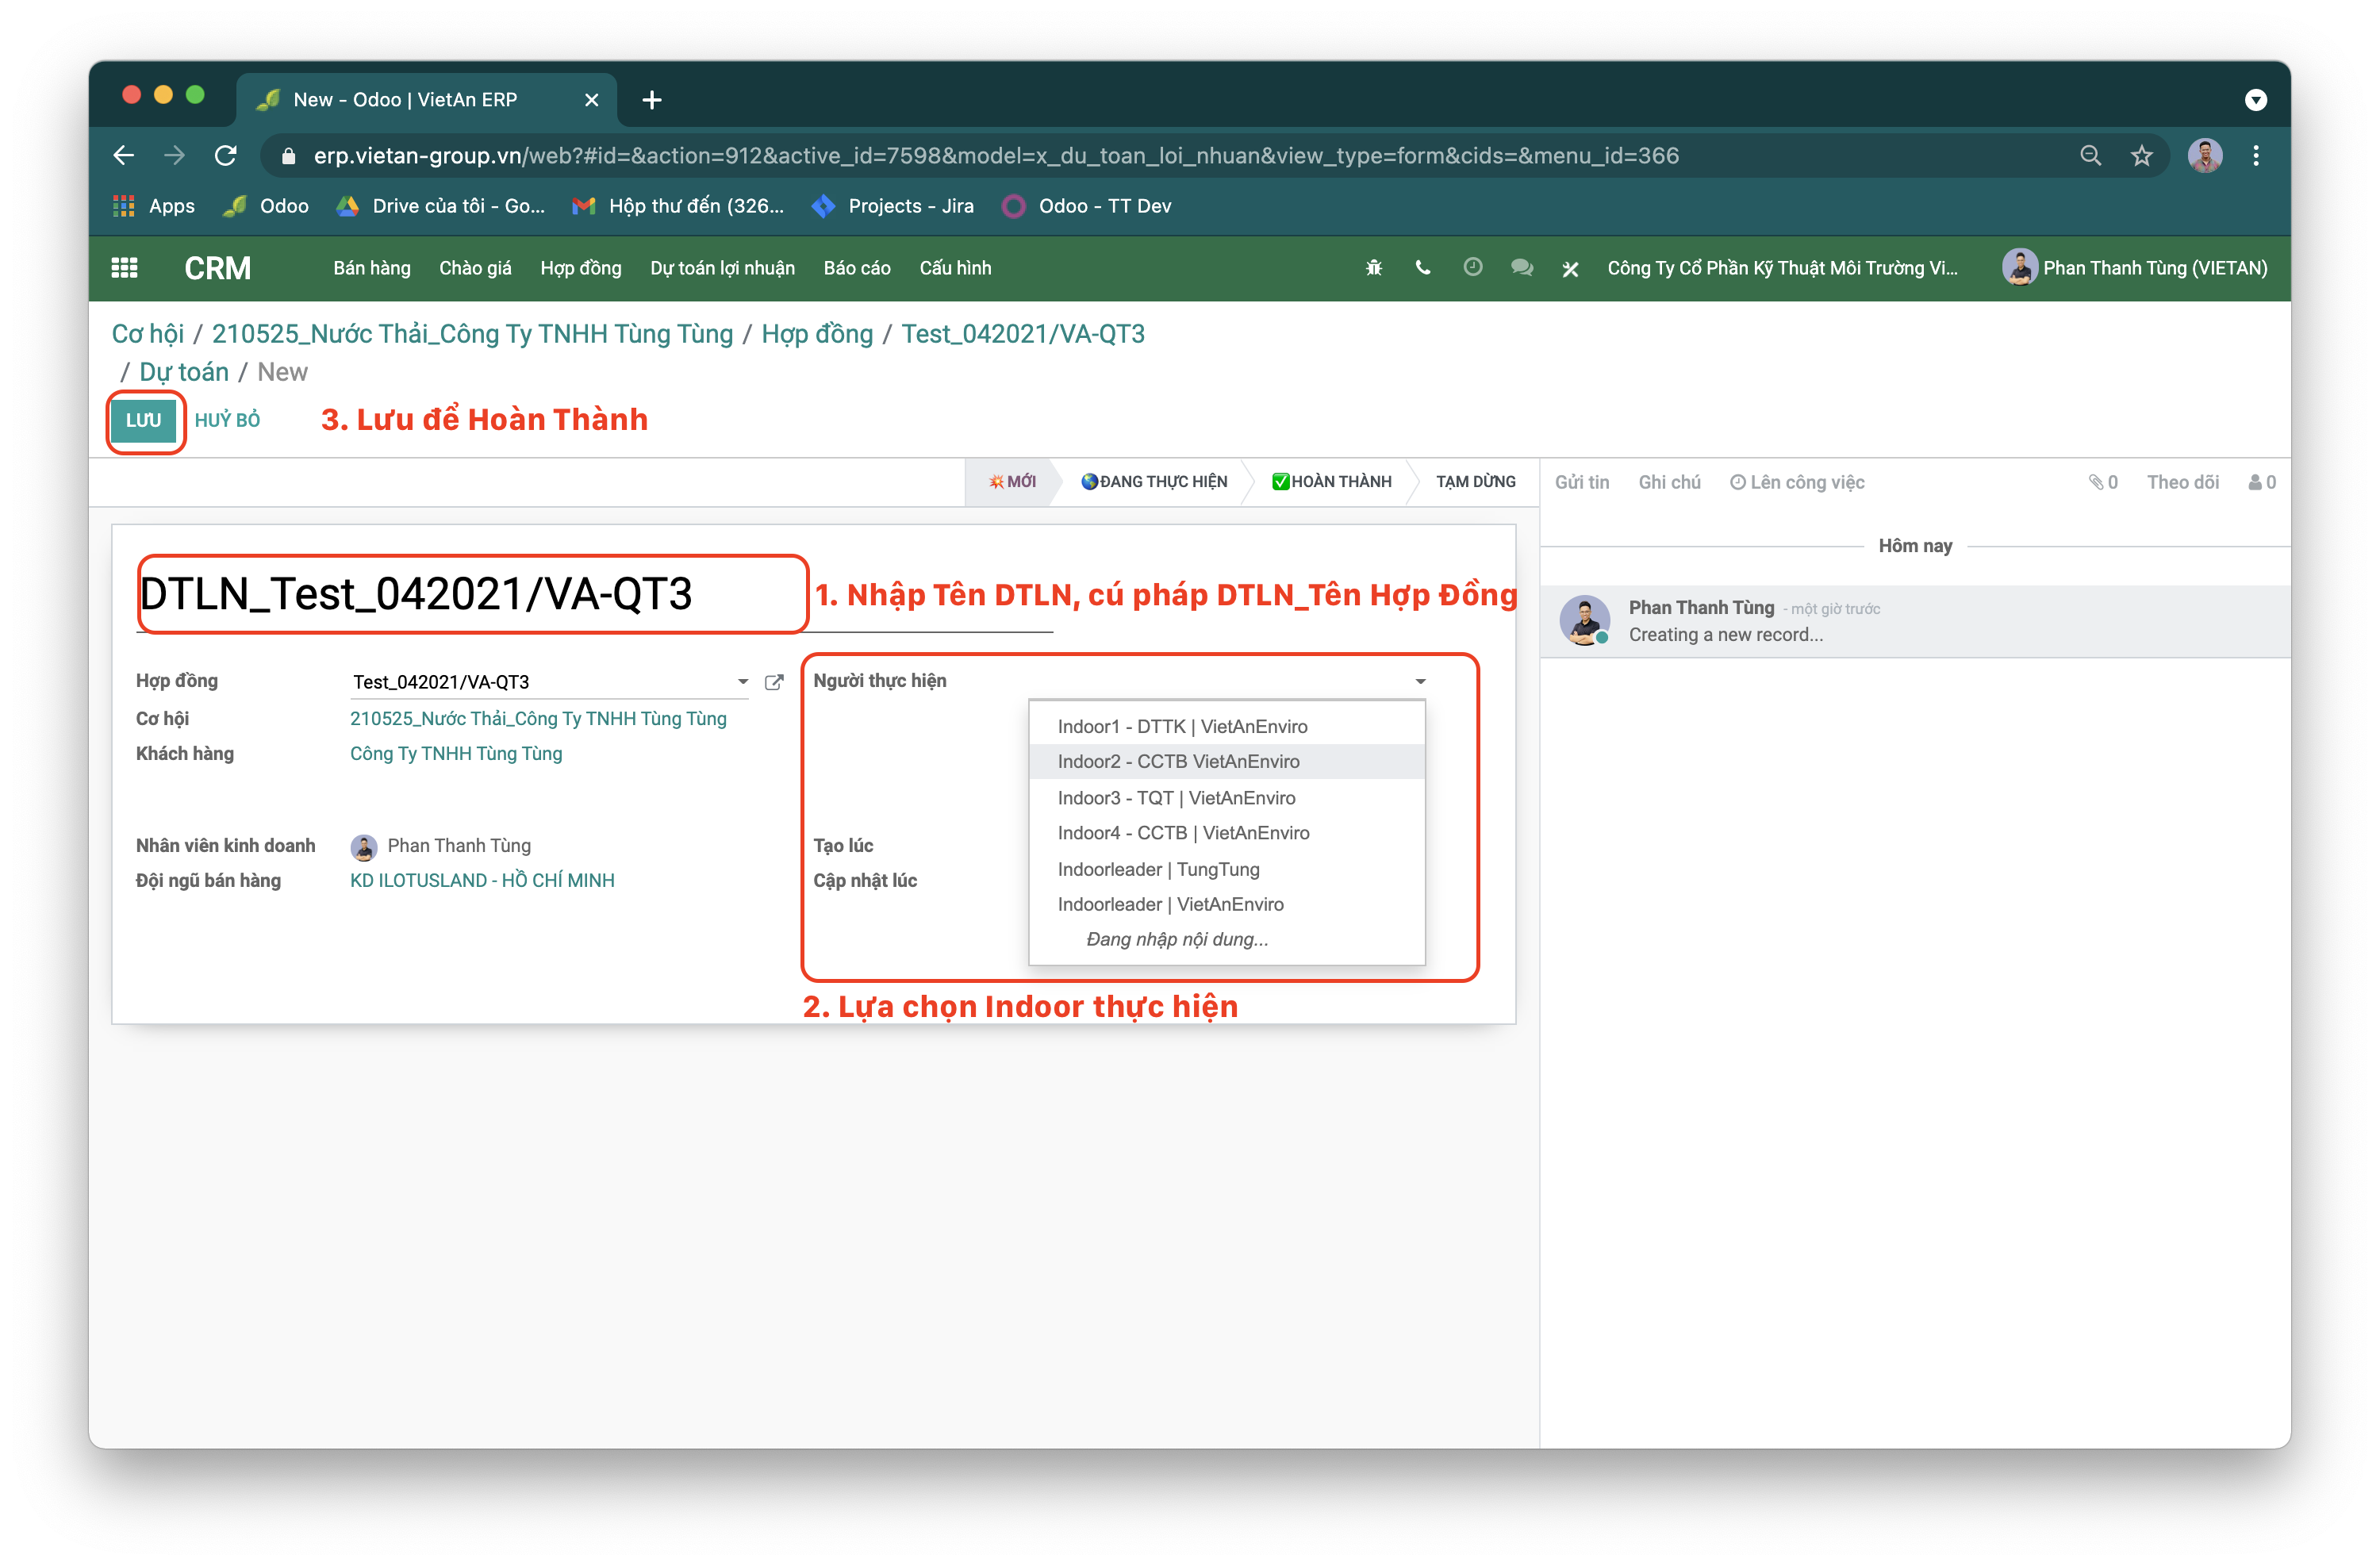Set status to Tạm Dừng

(x=1475, y=482)
